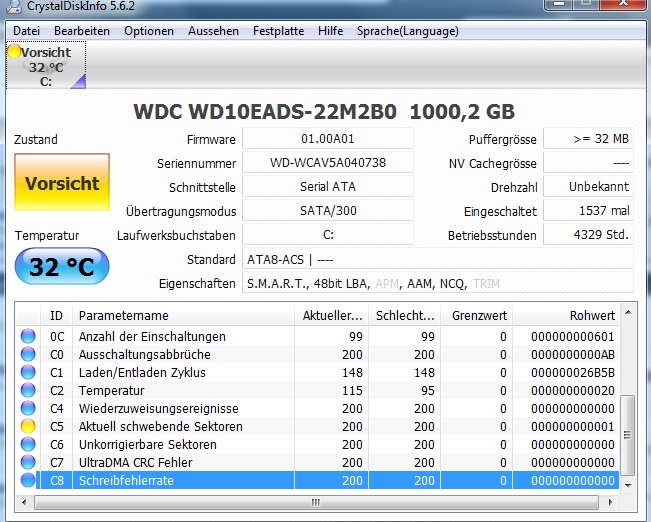Click the blue status icon for 0C row
Image resolution: width=651 pixels, height=522 pixels.
(28, 336)
